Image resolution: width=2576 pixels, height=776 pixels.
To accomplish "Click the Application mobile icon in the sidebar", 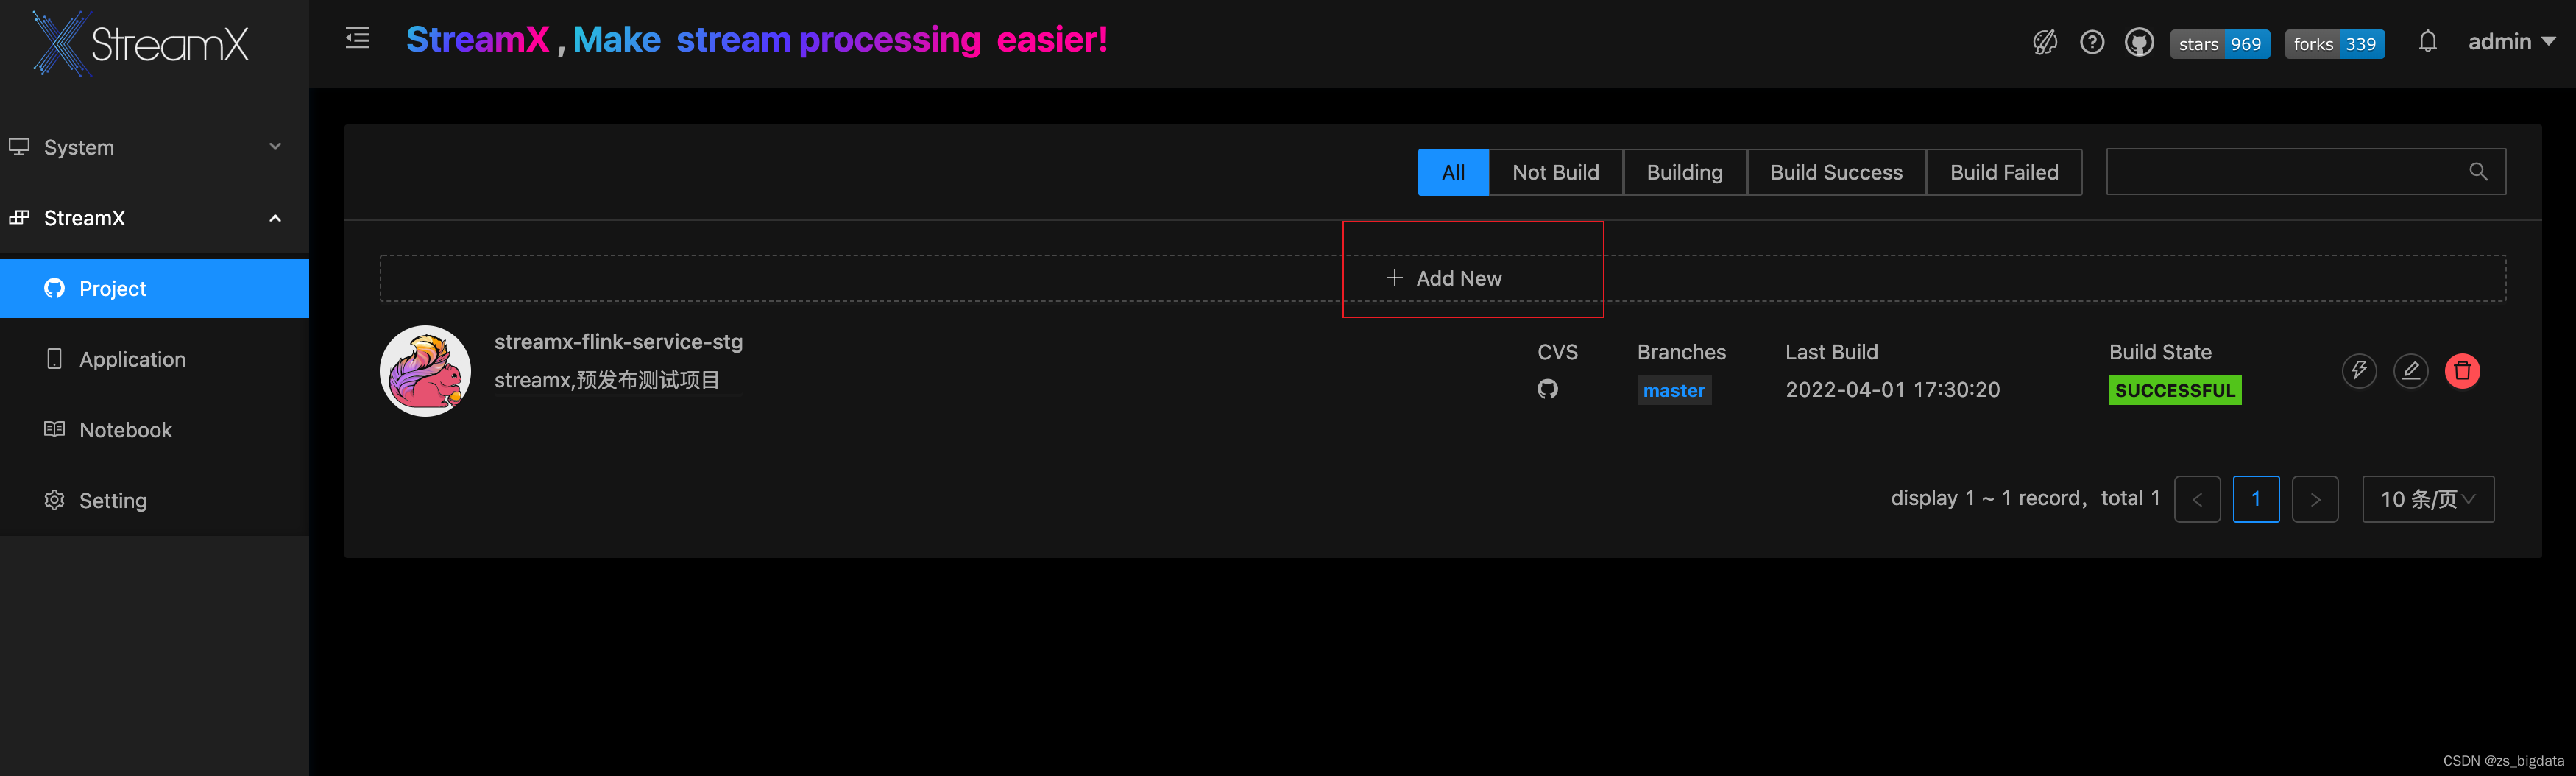I will click(54, 358).
